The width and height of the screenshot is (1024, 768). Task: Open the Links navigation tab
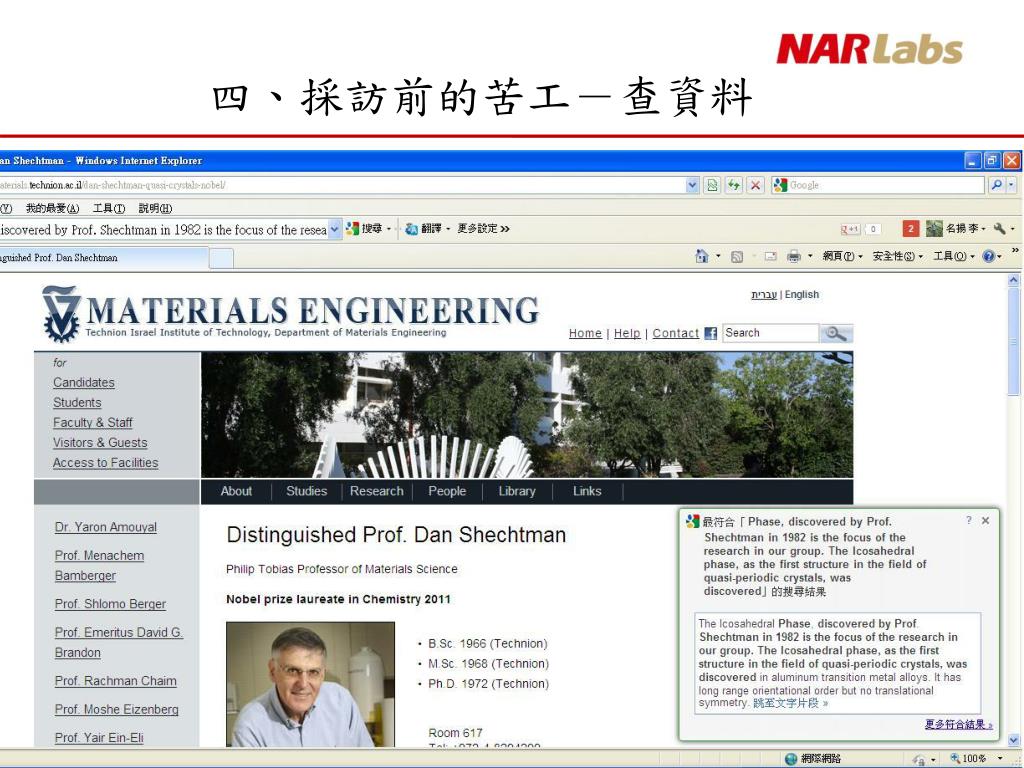click(x=586, y=491)
